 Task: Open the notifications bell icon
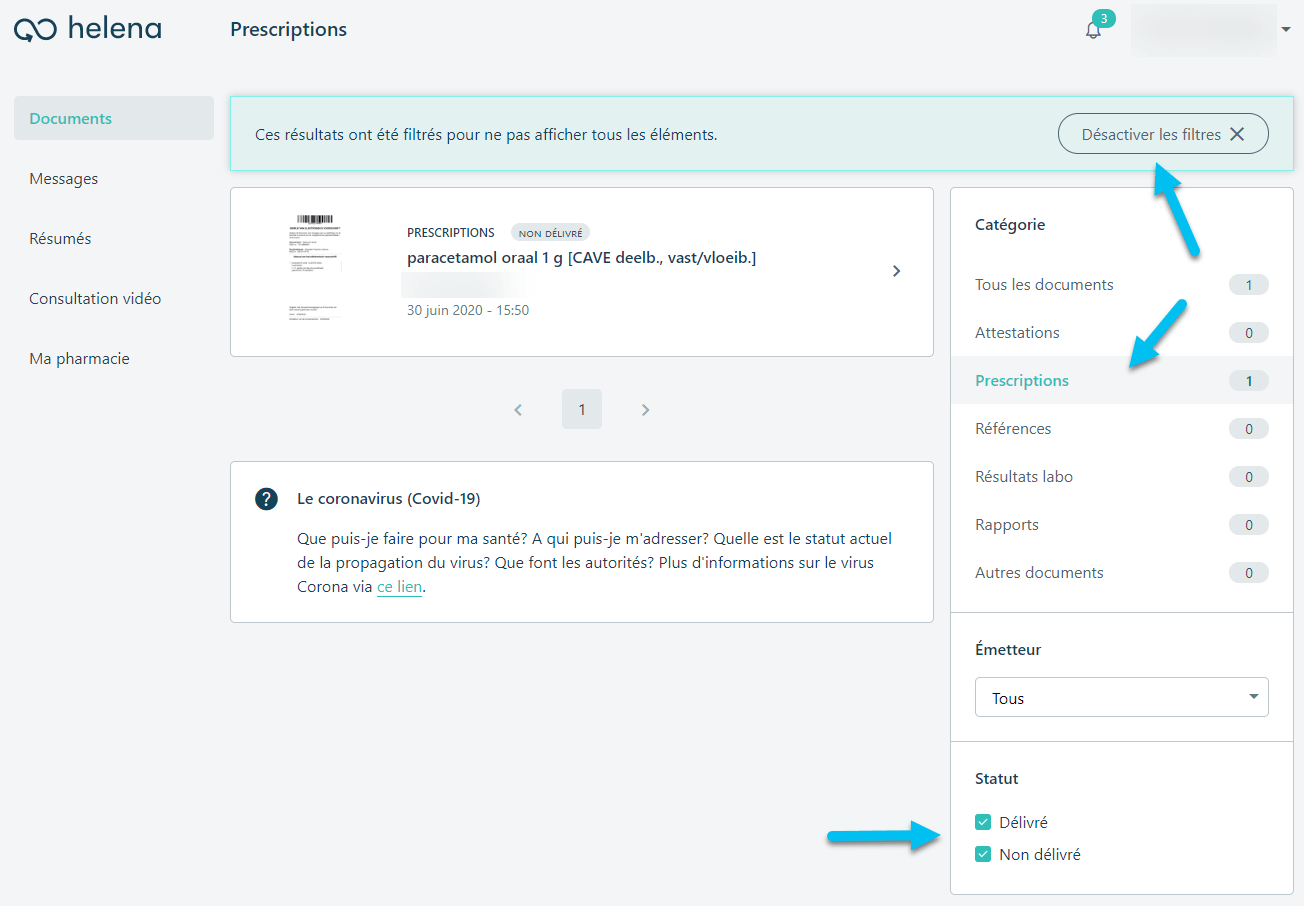coord(1093,30)
